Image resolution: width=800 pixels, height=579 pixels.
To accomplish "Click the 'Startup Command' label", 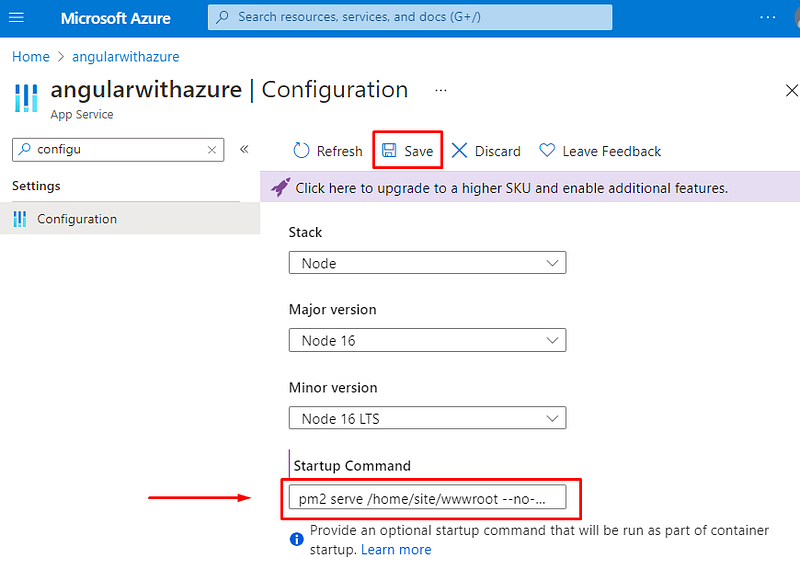I will [x=352, y=466].
